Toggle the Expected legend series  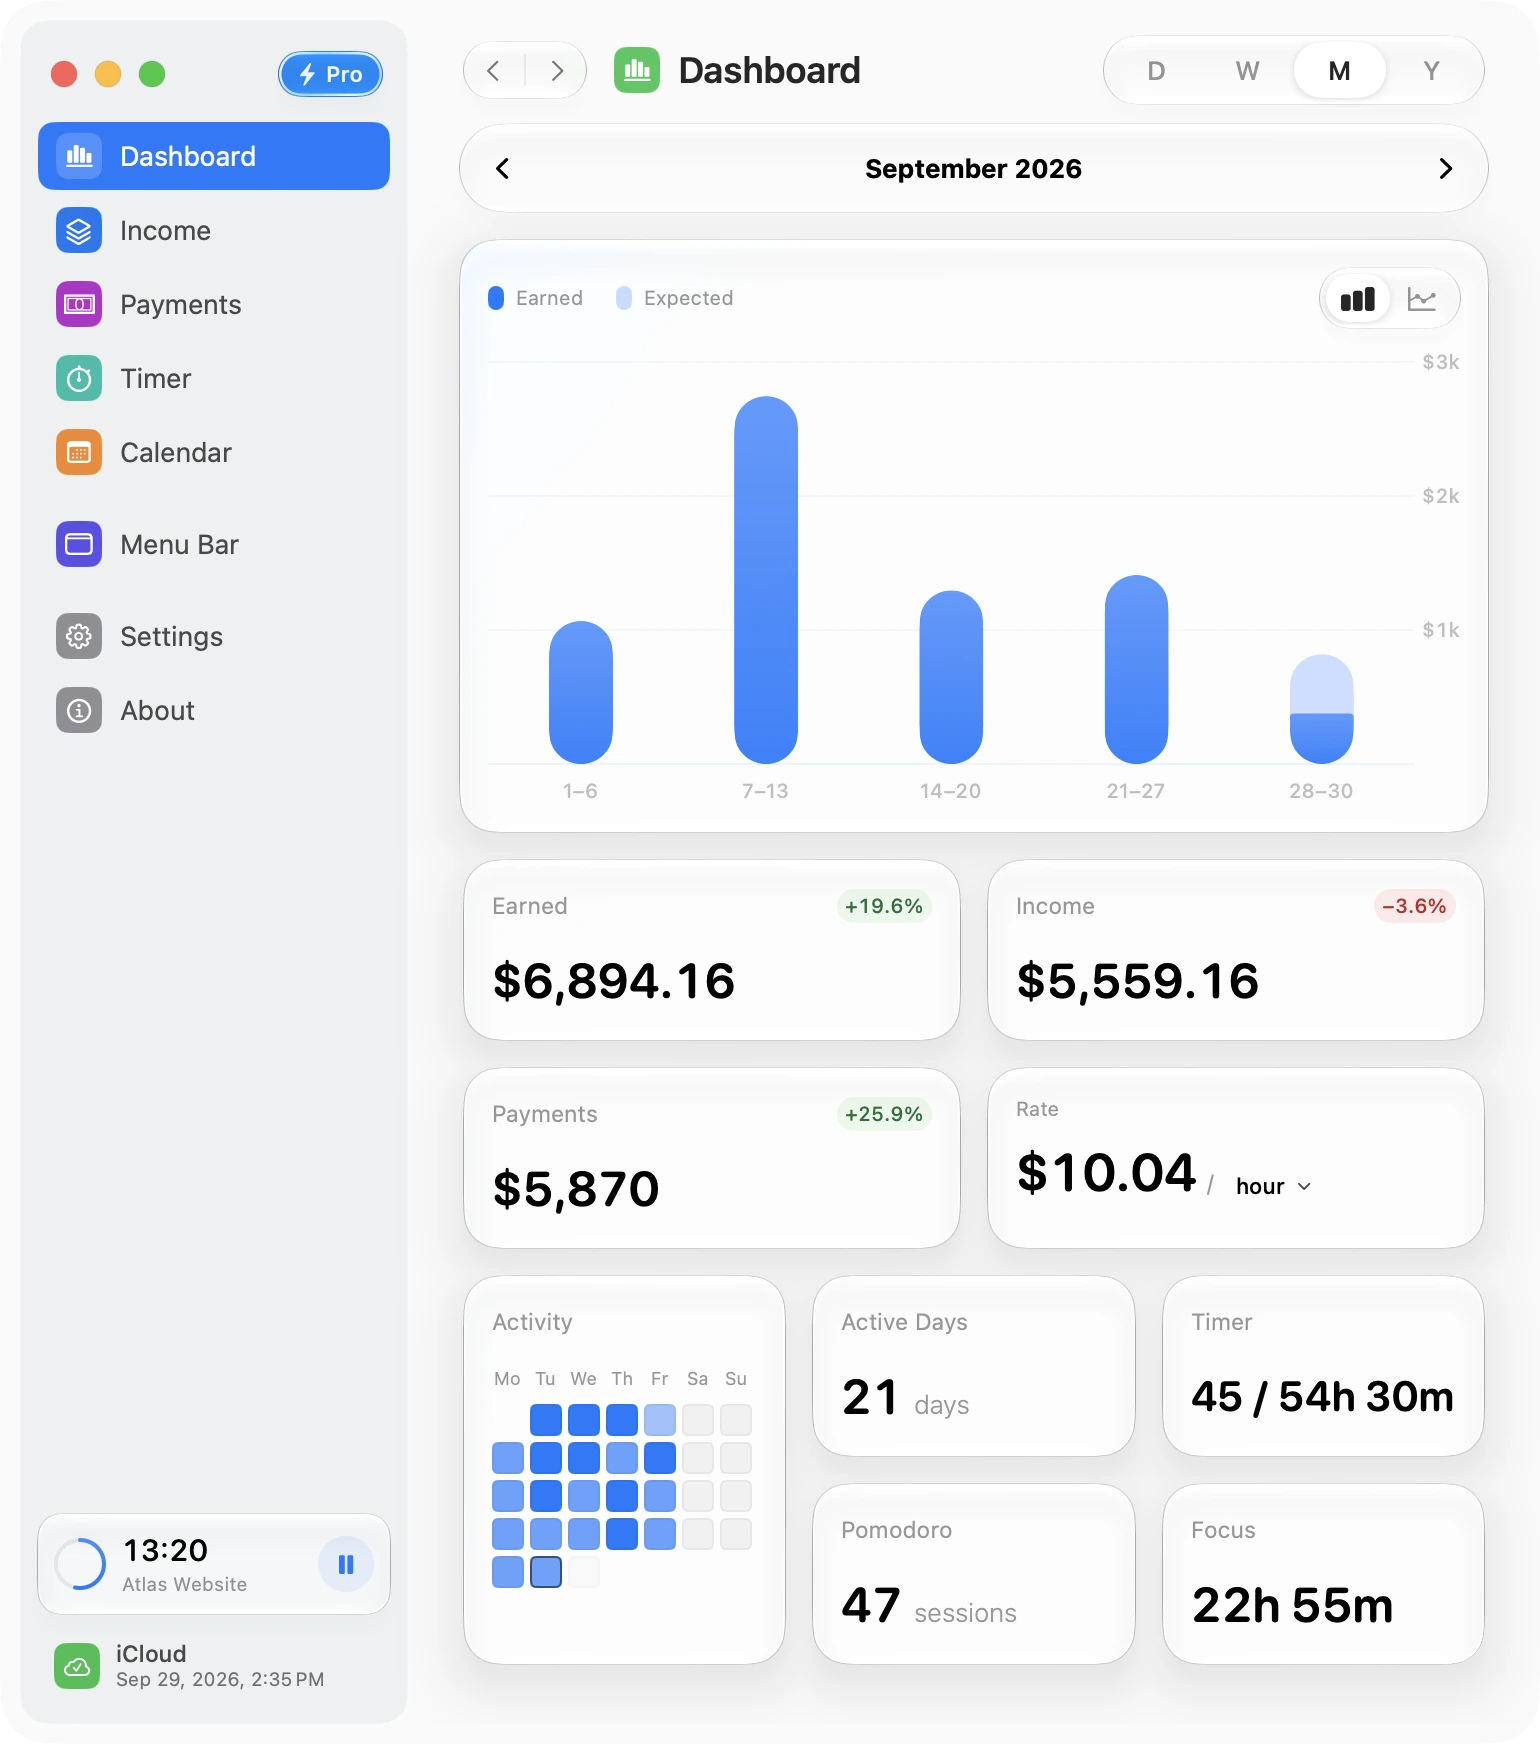pos(675,298)
